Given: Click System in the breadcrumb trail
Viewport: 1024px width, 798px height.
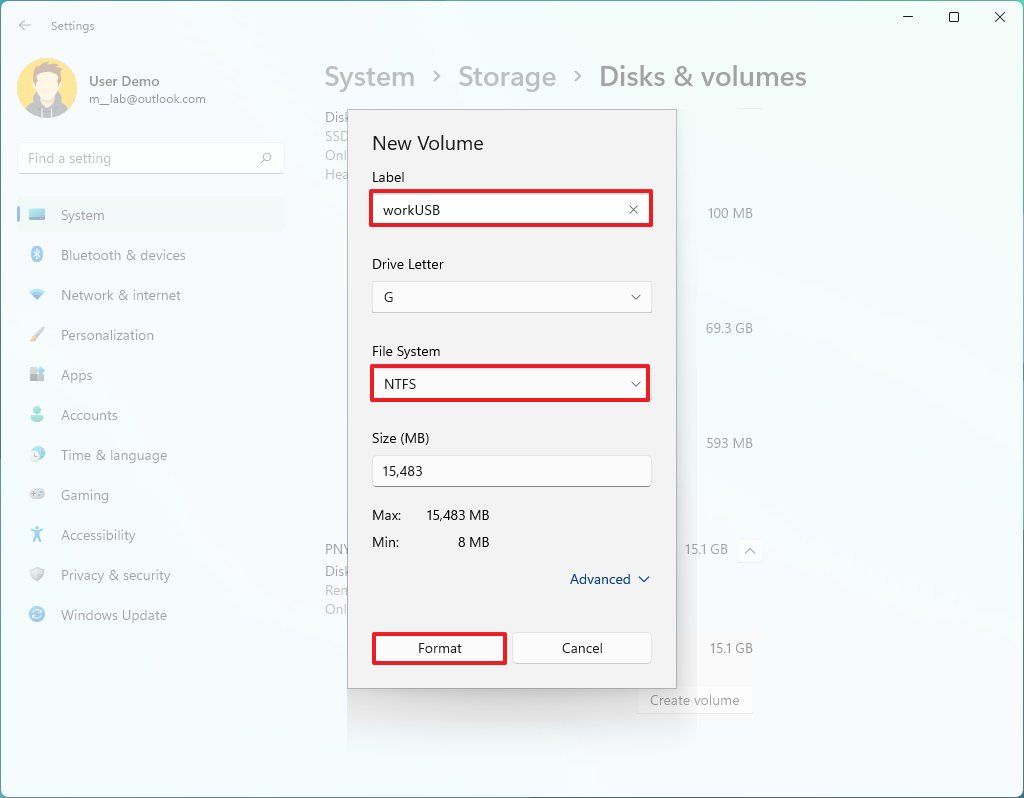Looking at the screenshot, I should coord(369,76).
